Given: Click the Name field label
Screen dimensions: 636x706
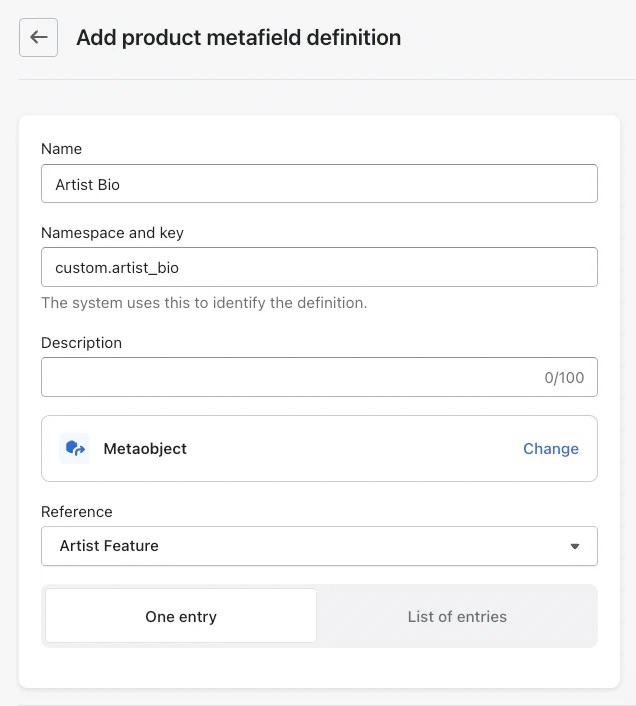Looking at the screenshot, I should (x=61, y=149).
